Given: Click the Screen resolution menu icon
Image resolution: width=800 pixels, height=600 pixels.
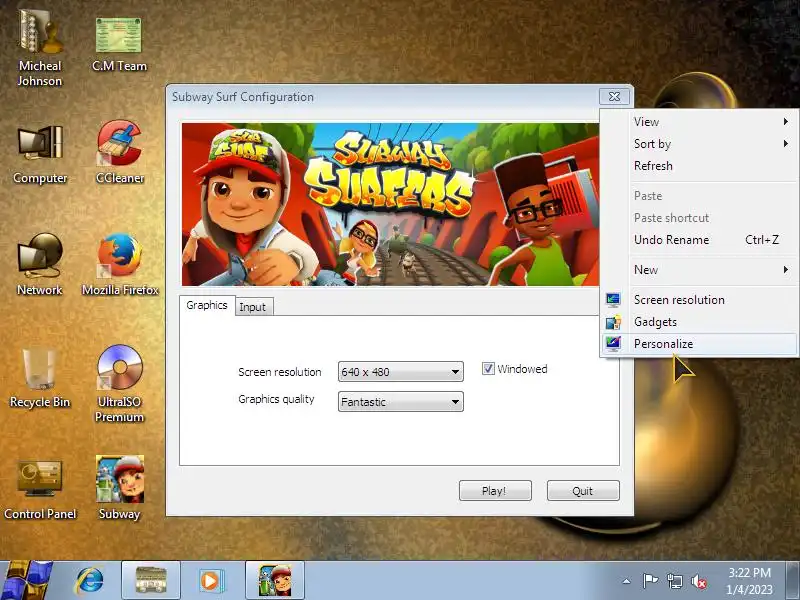Looking at the screenshot, I should [x=613, y=299].
